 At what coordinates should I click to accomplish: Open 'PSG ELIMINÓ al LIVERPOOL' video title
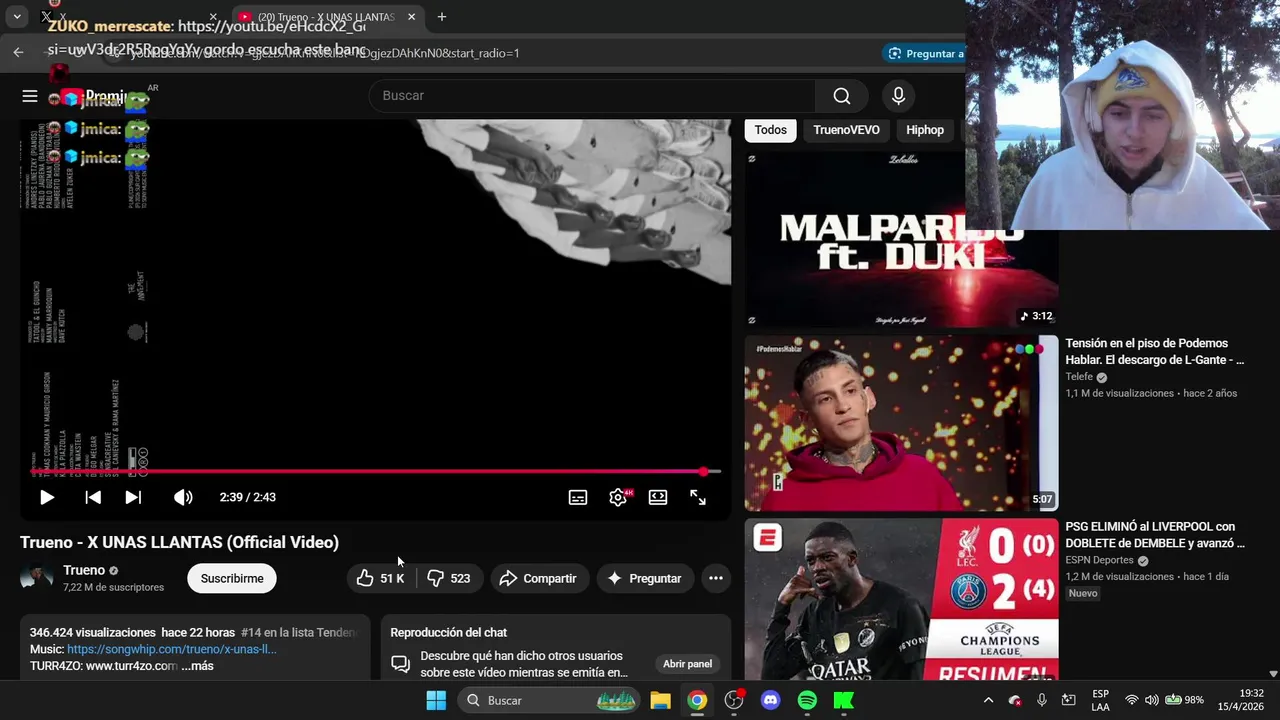pyautogui.click(x=1155, y=535)
